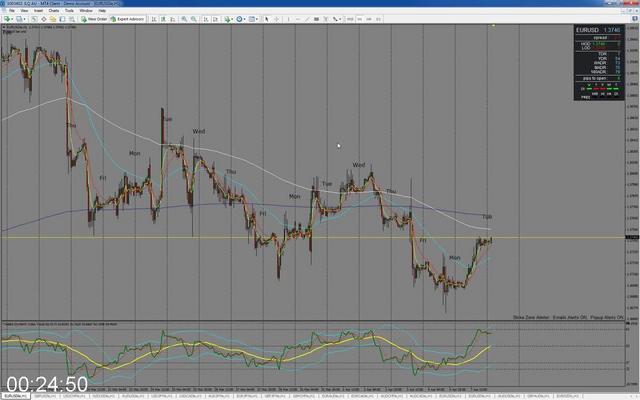Screen dimensions: 640x400
Task: Select the Arrows drawing tool icon
Action: coord(335,19)
